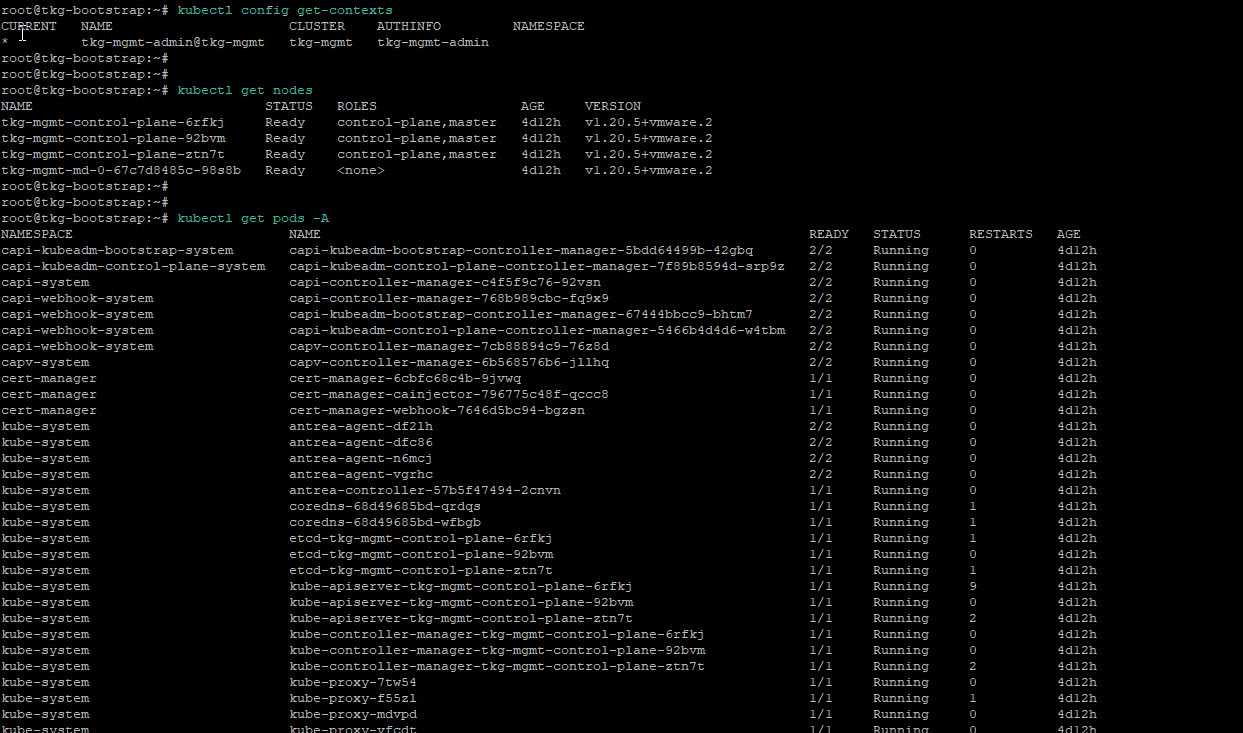
Task: Click the <none> role value
Action: point(361,170)
